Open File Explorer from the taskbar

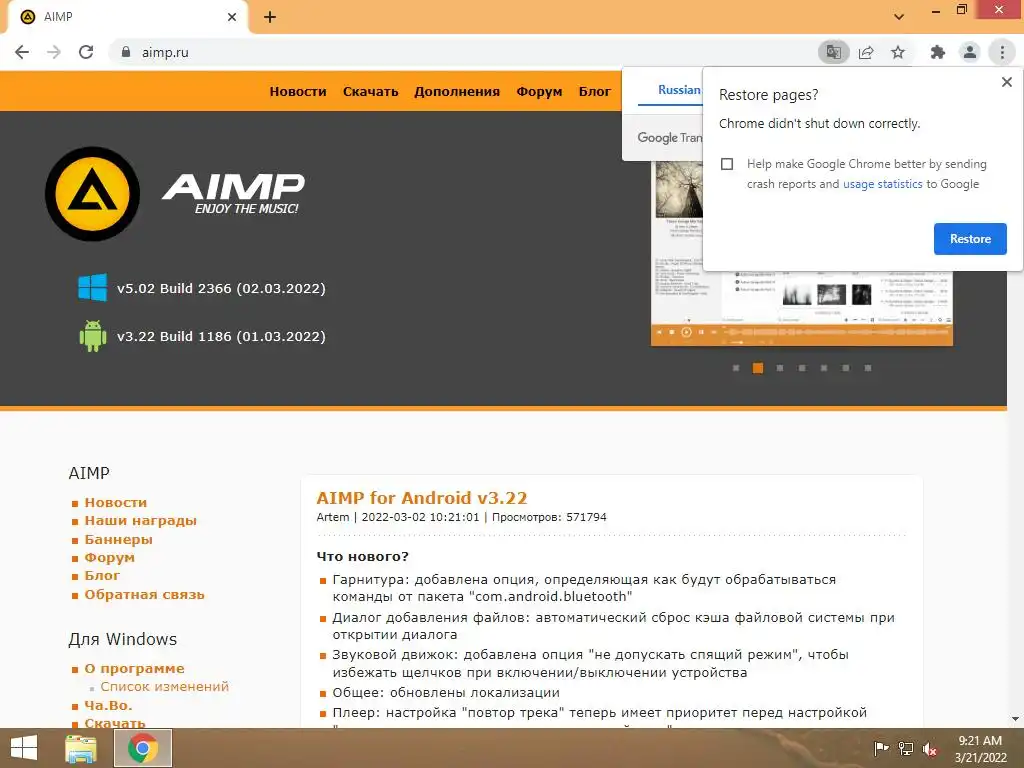point(80,748)
